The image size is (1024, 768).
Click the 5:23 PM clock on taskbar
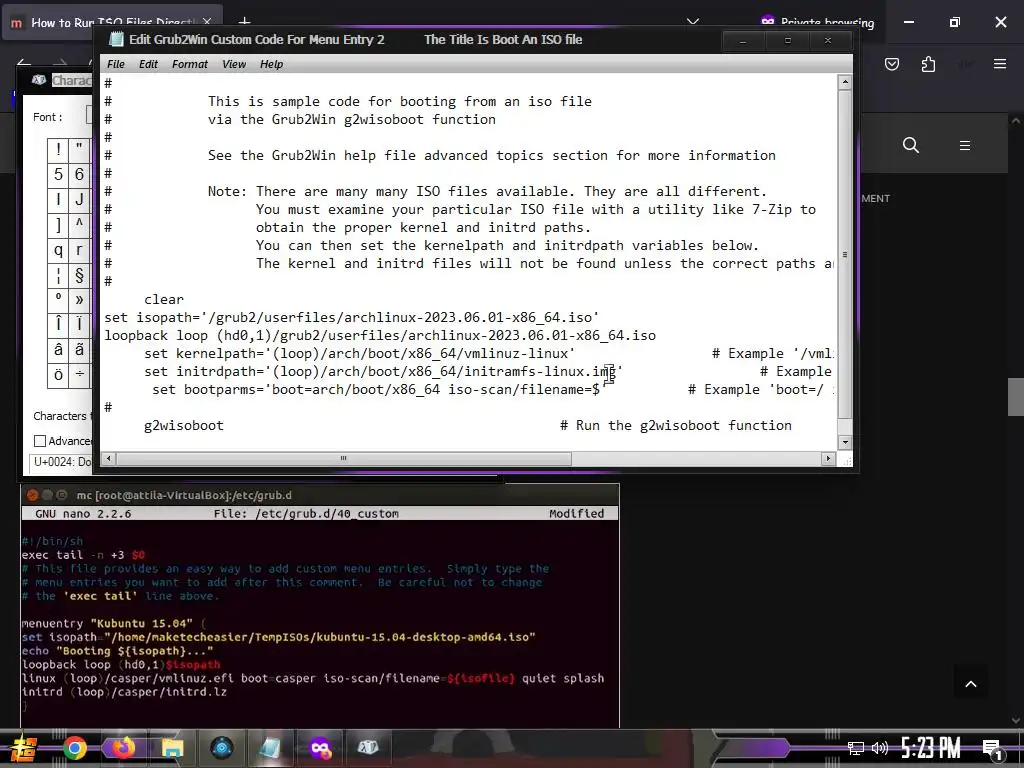click(x=931, y=748)
